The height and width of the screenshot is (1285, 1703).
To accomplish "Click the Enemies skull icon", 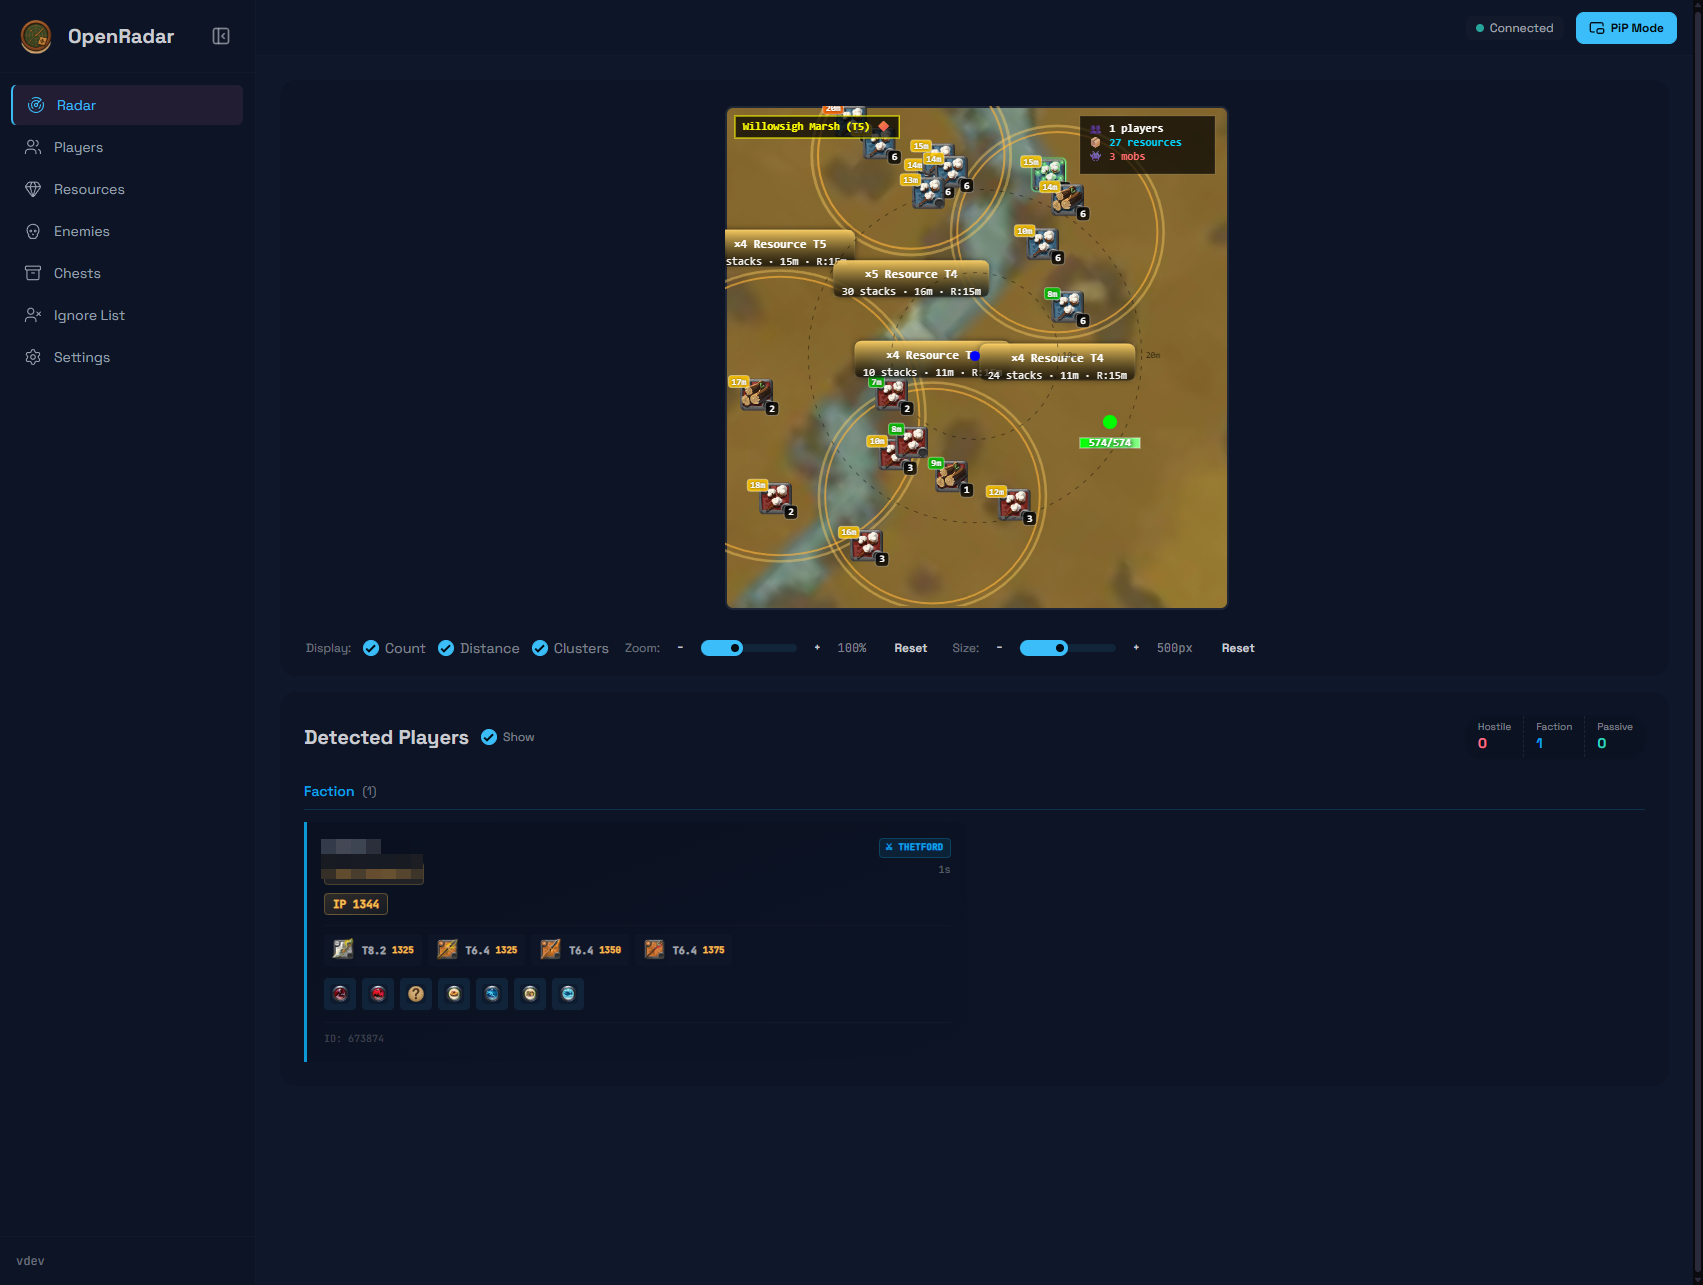I will [33, 231].
